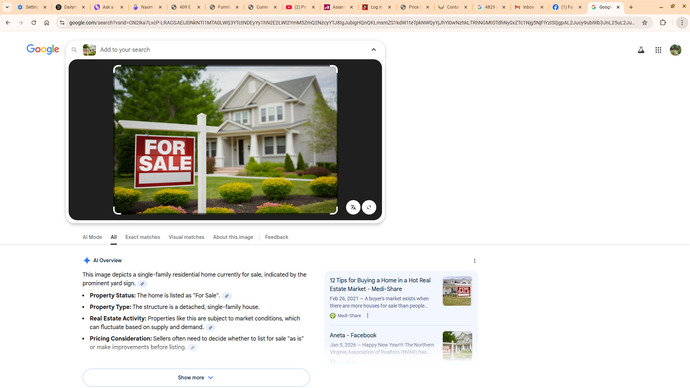Screen dimensions: 690x388
Task: Click source link icon after Property Status
Action: (227, 296)
